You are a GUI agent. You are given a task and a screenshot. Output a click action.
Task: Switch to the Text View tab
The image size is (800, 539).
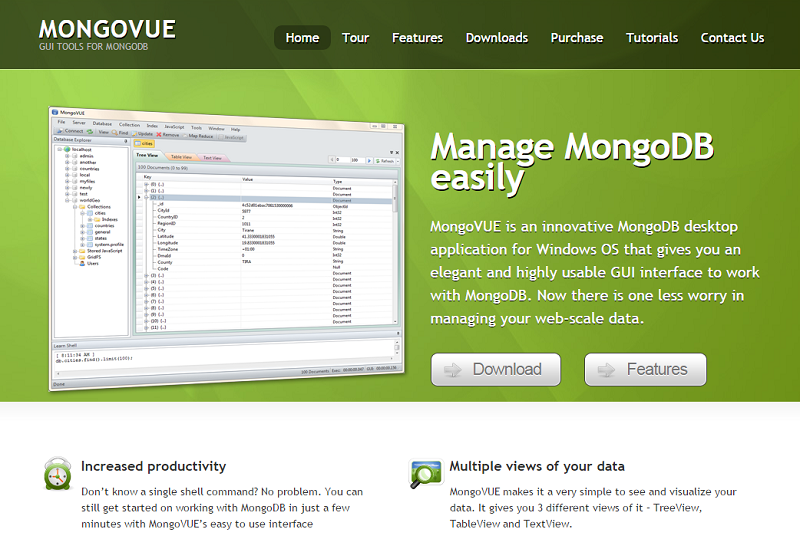tap(213, 157)
